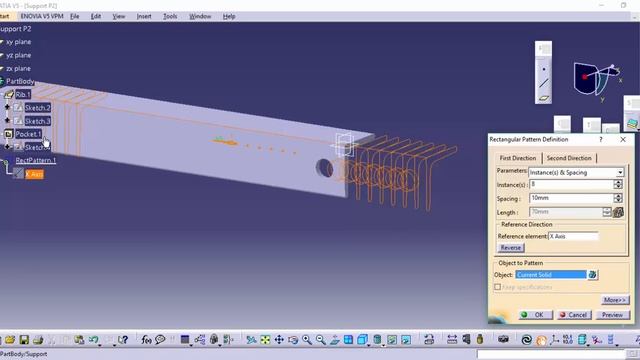This screenshot has width=640, height=360.
Task: Open the Edit menu
Action: pyautogui.click(x=96, y=16)
